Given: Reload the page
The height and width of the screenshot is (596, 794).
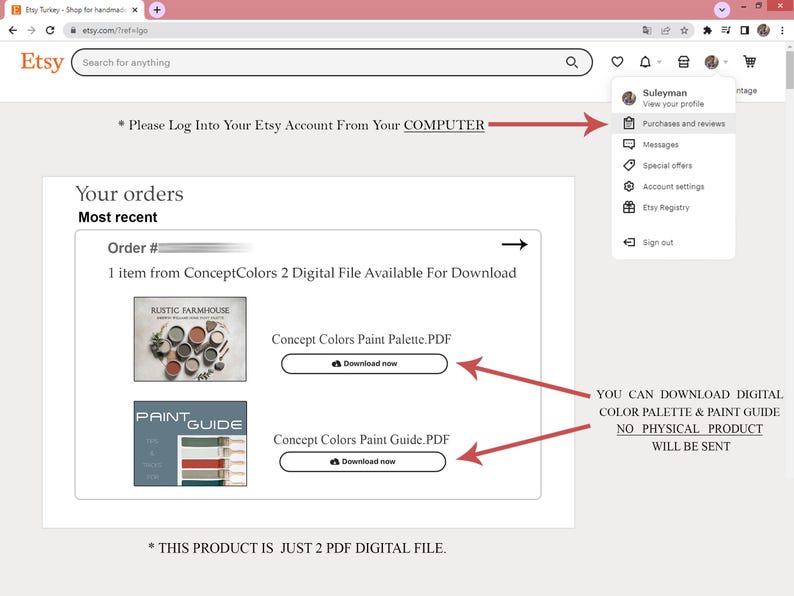Looking at the screenshot, I should pos(50,30).
